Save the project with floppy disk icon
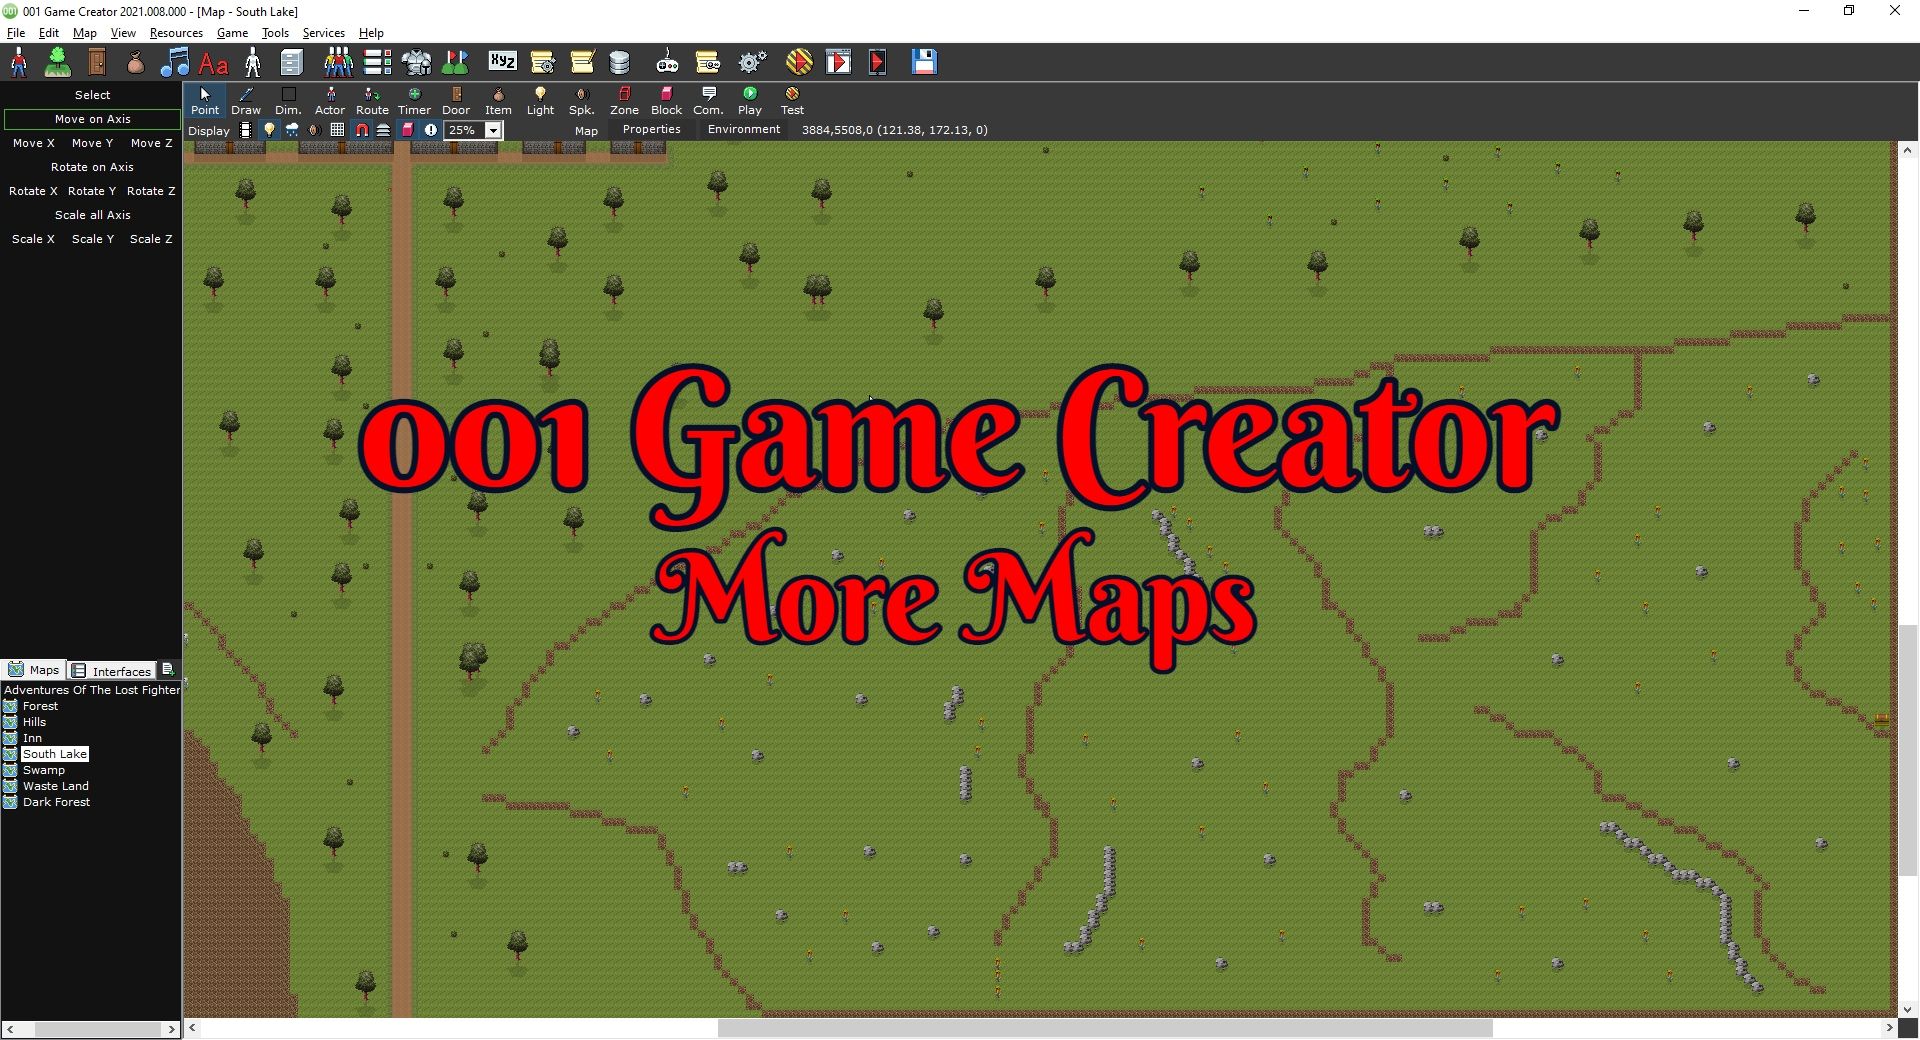 pos(924,62)
